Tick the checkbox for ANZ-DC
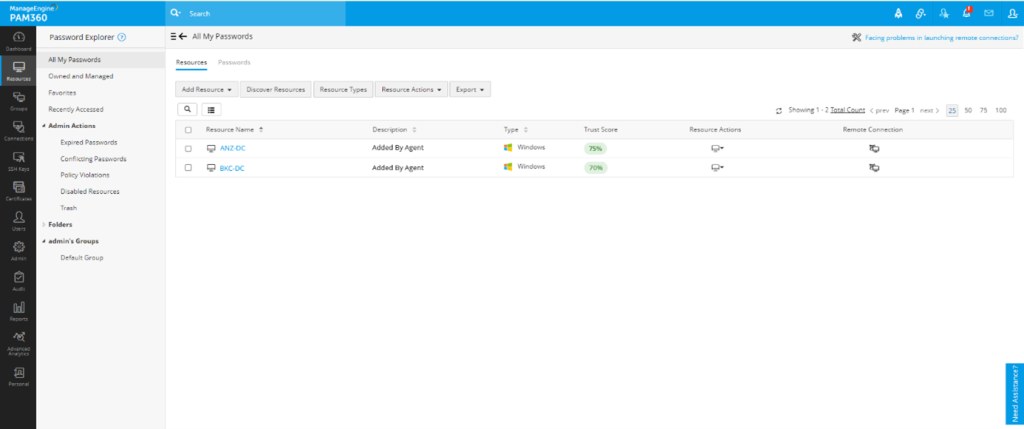1024x429 pixels. click(188, 148)
